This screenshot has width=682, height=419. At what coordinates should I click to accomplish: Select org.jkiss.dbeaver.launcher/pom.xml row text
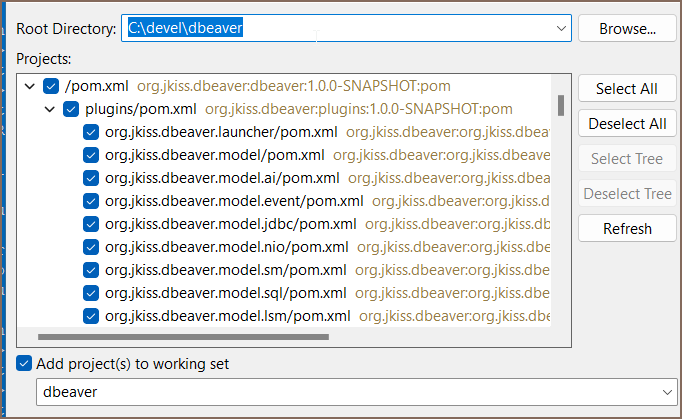[221, 132]
